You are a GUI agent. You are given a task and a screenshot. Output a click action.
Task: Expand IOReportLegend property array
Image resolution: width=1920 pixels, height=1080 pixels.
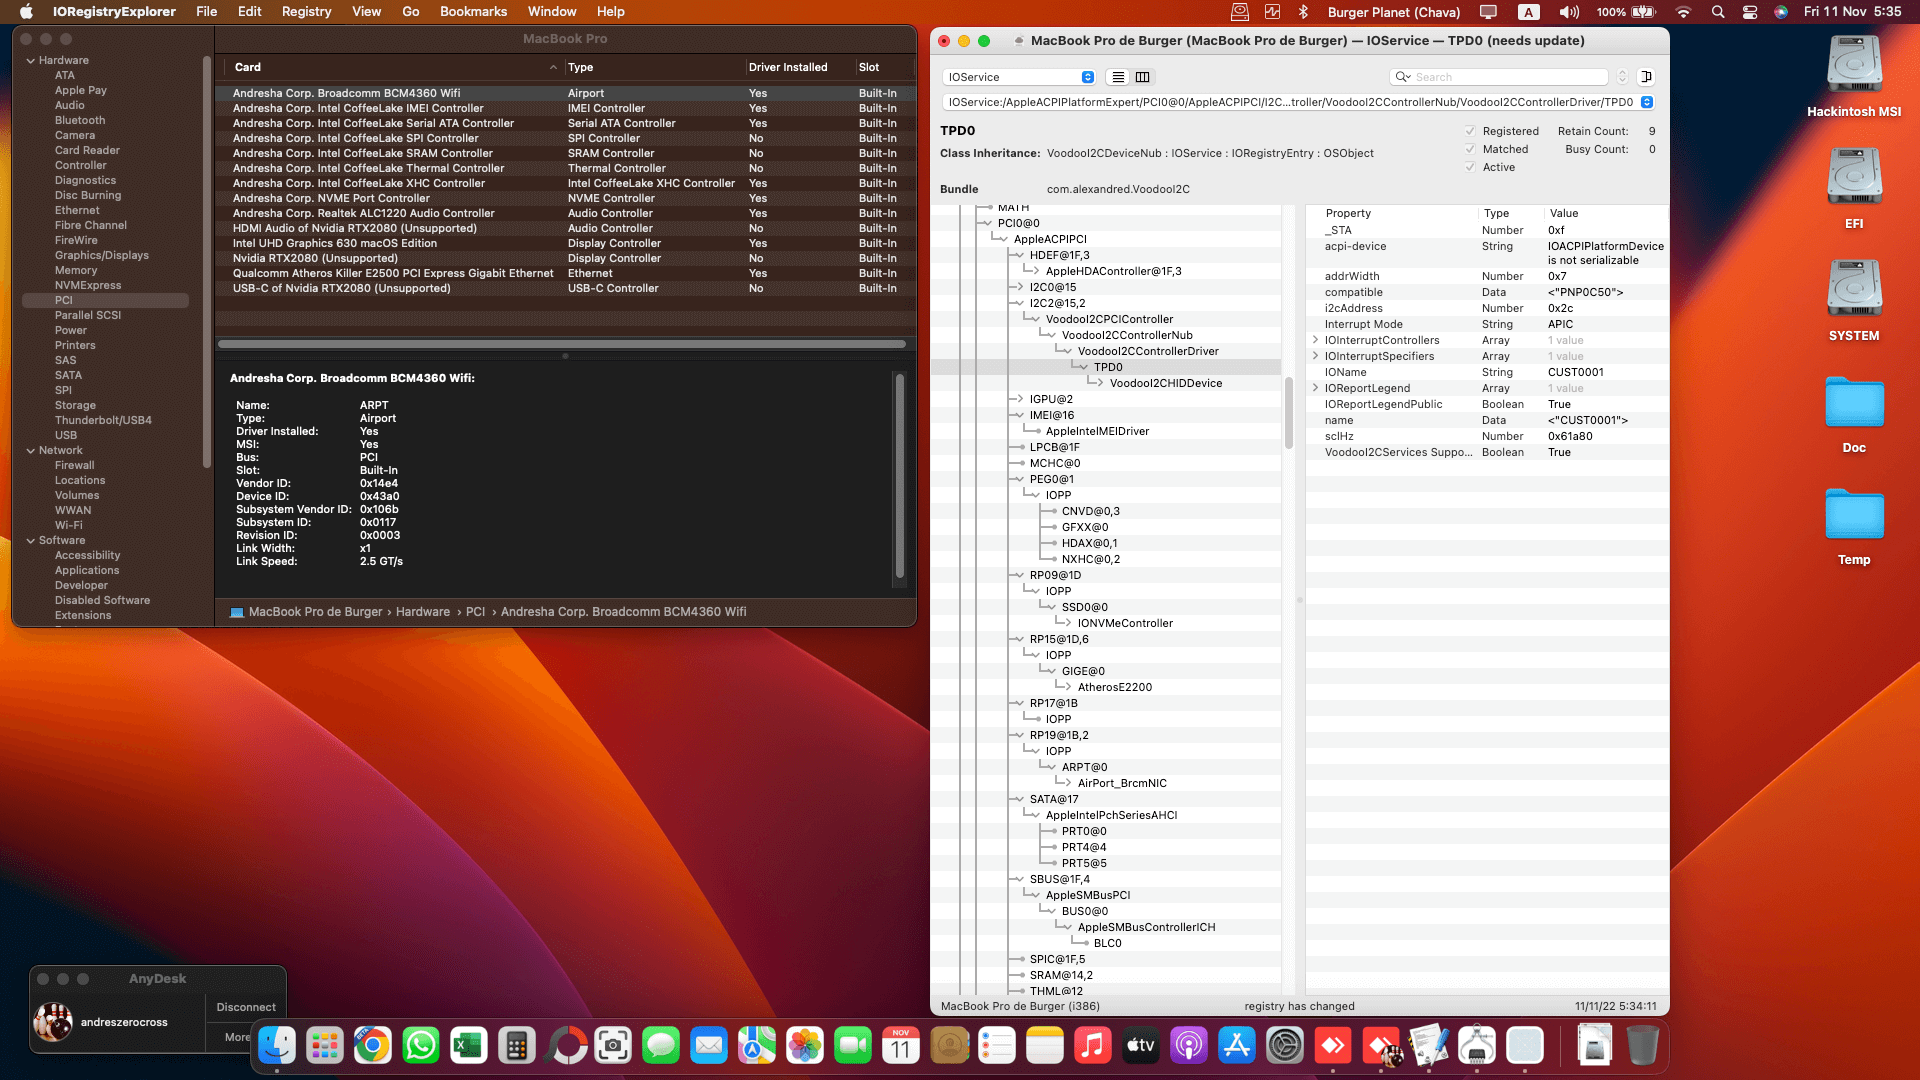click(1315, 388)
